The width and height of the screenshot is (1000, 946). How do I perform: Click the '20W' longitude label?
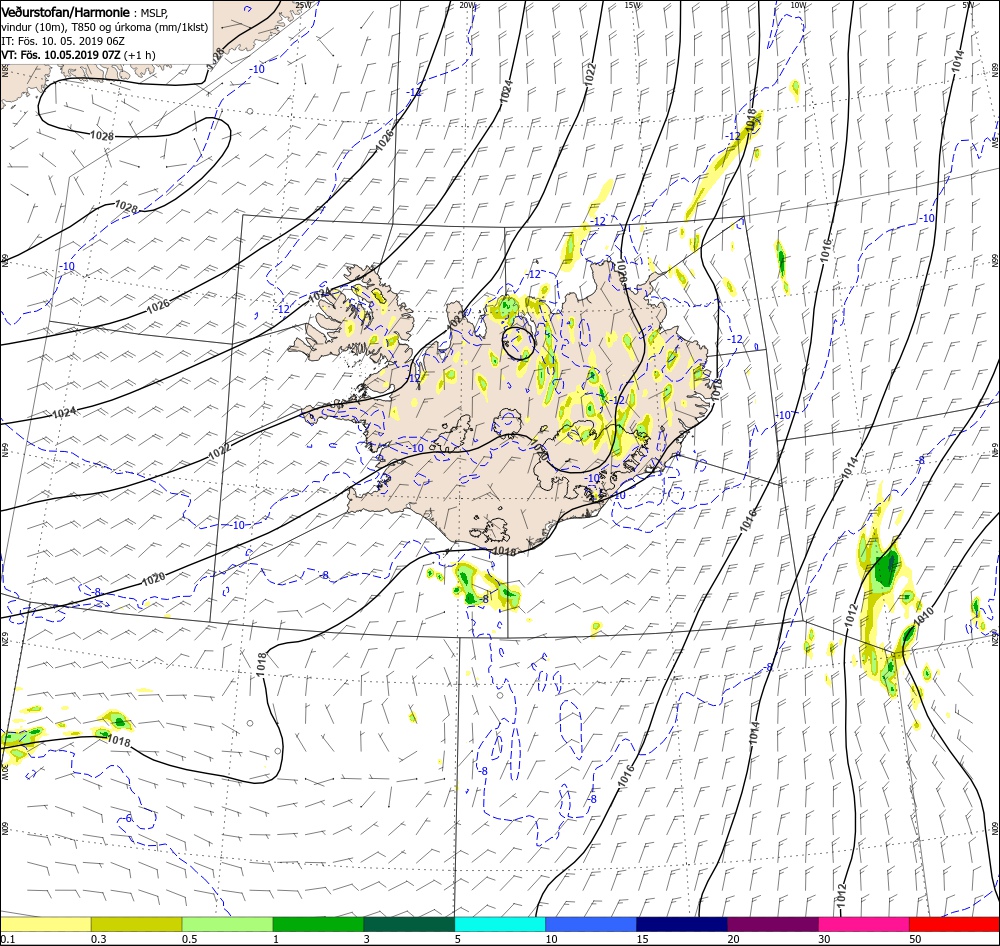(467, 5)
